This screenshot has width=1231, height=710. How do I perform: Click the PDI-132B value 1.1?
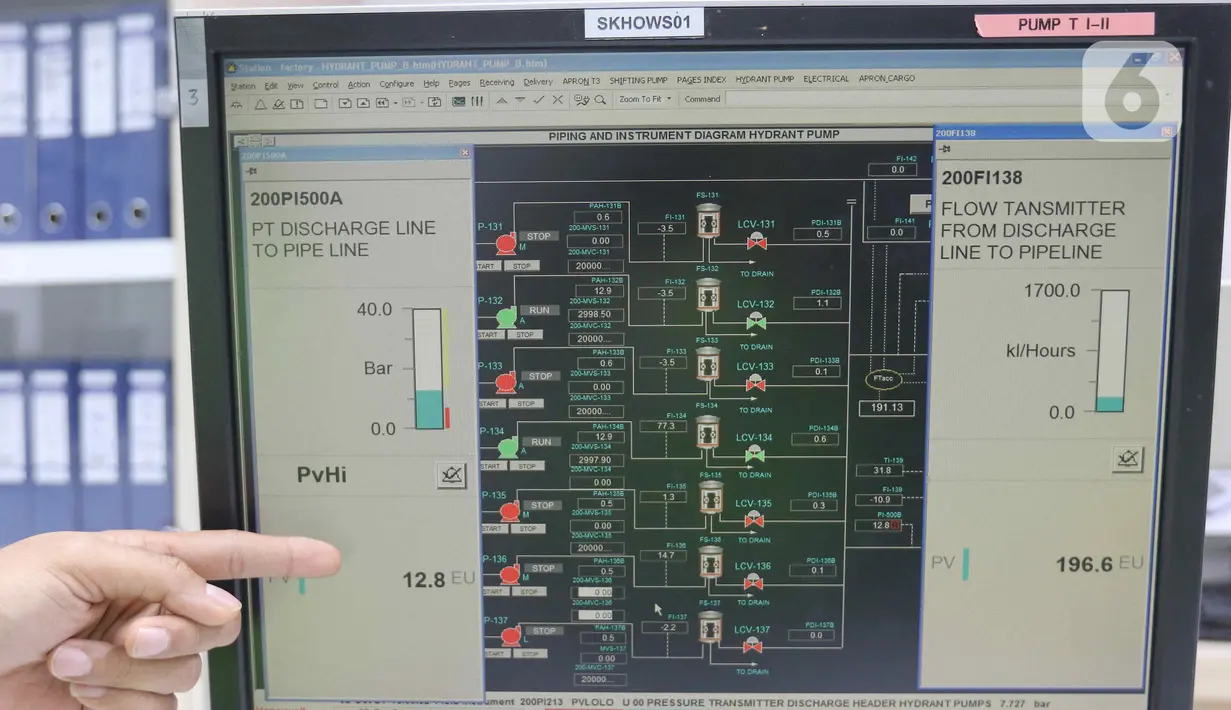[819, 303]
